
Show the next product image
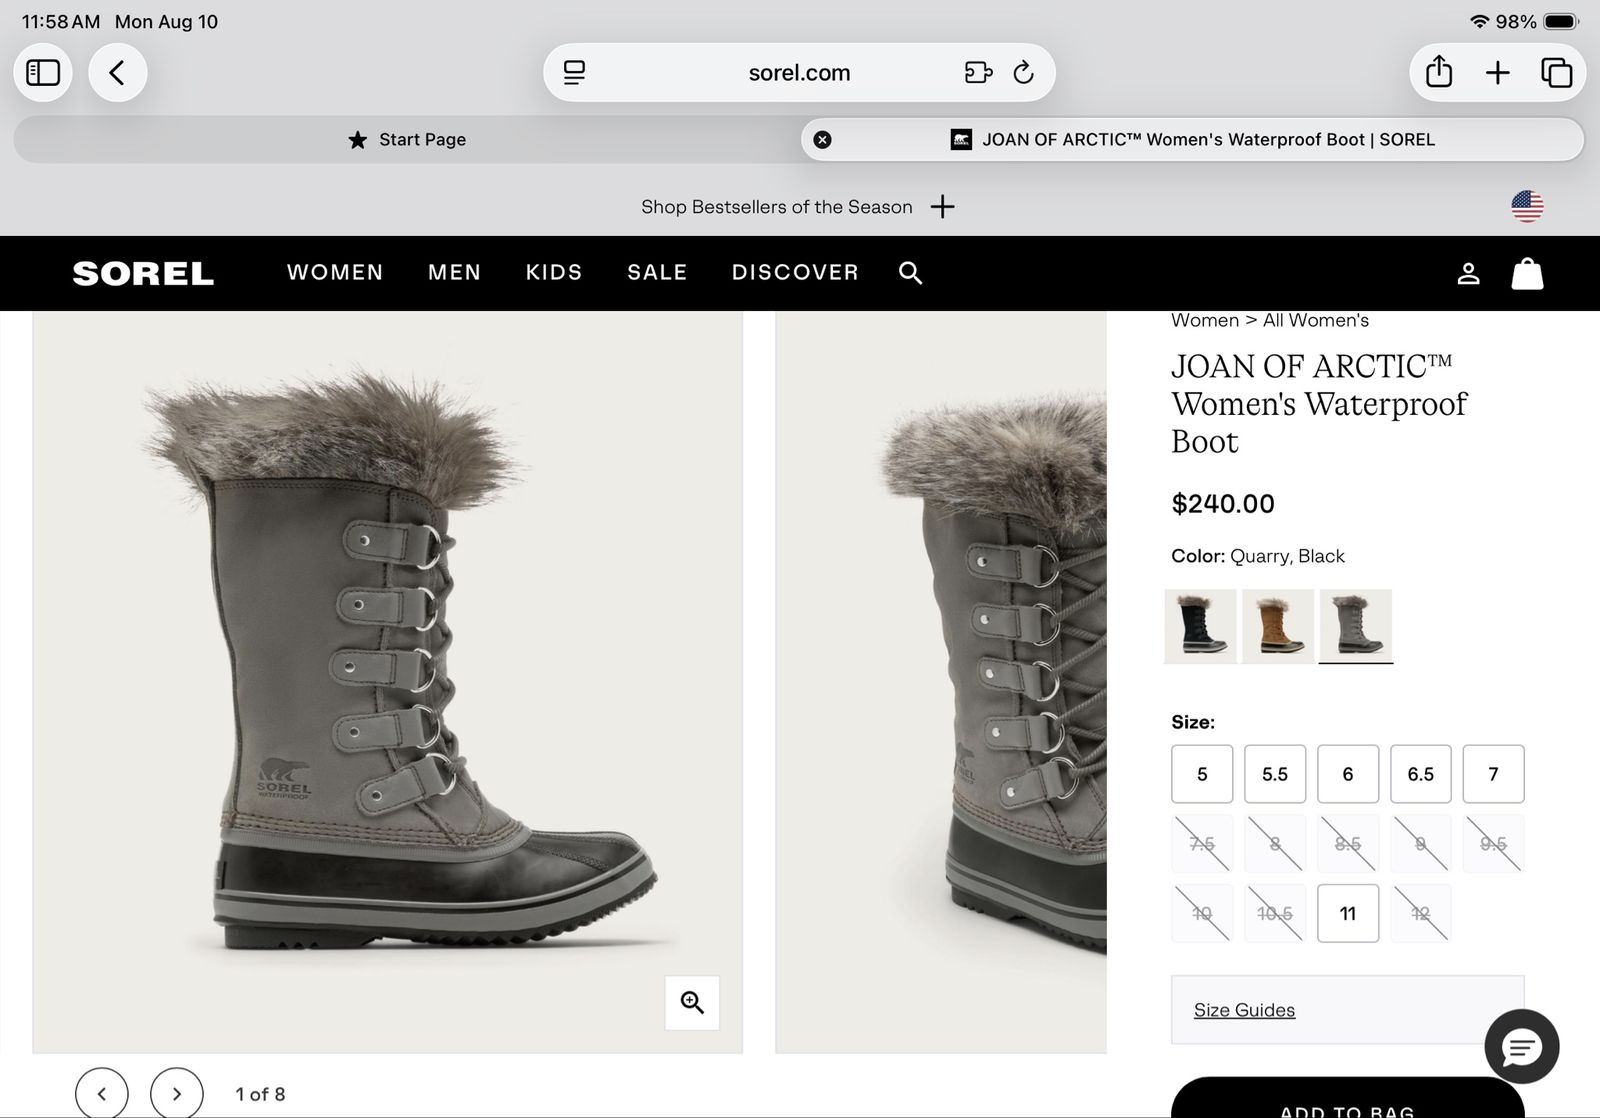(177, 1094)
